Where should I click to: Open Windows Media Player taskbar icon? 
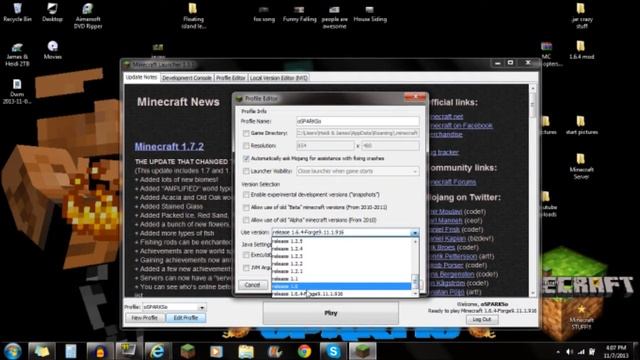point(216,351)
